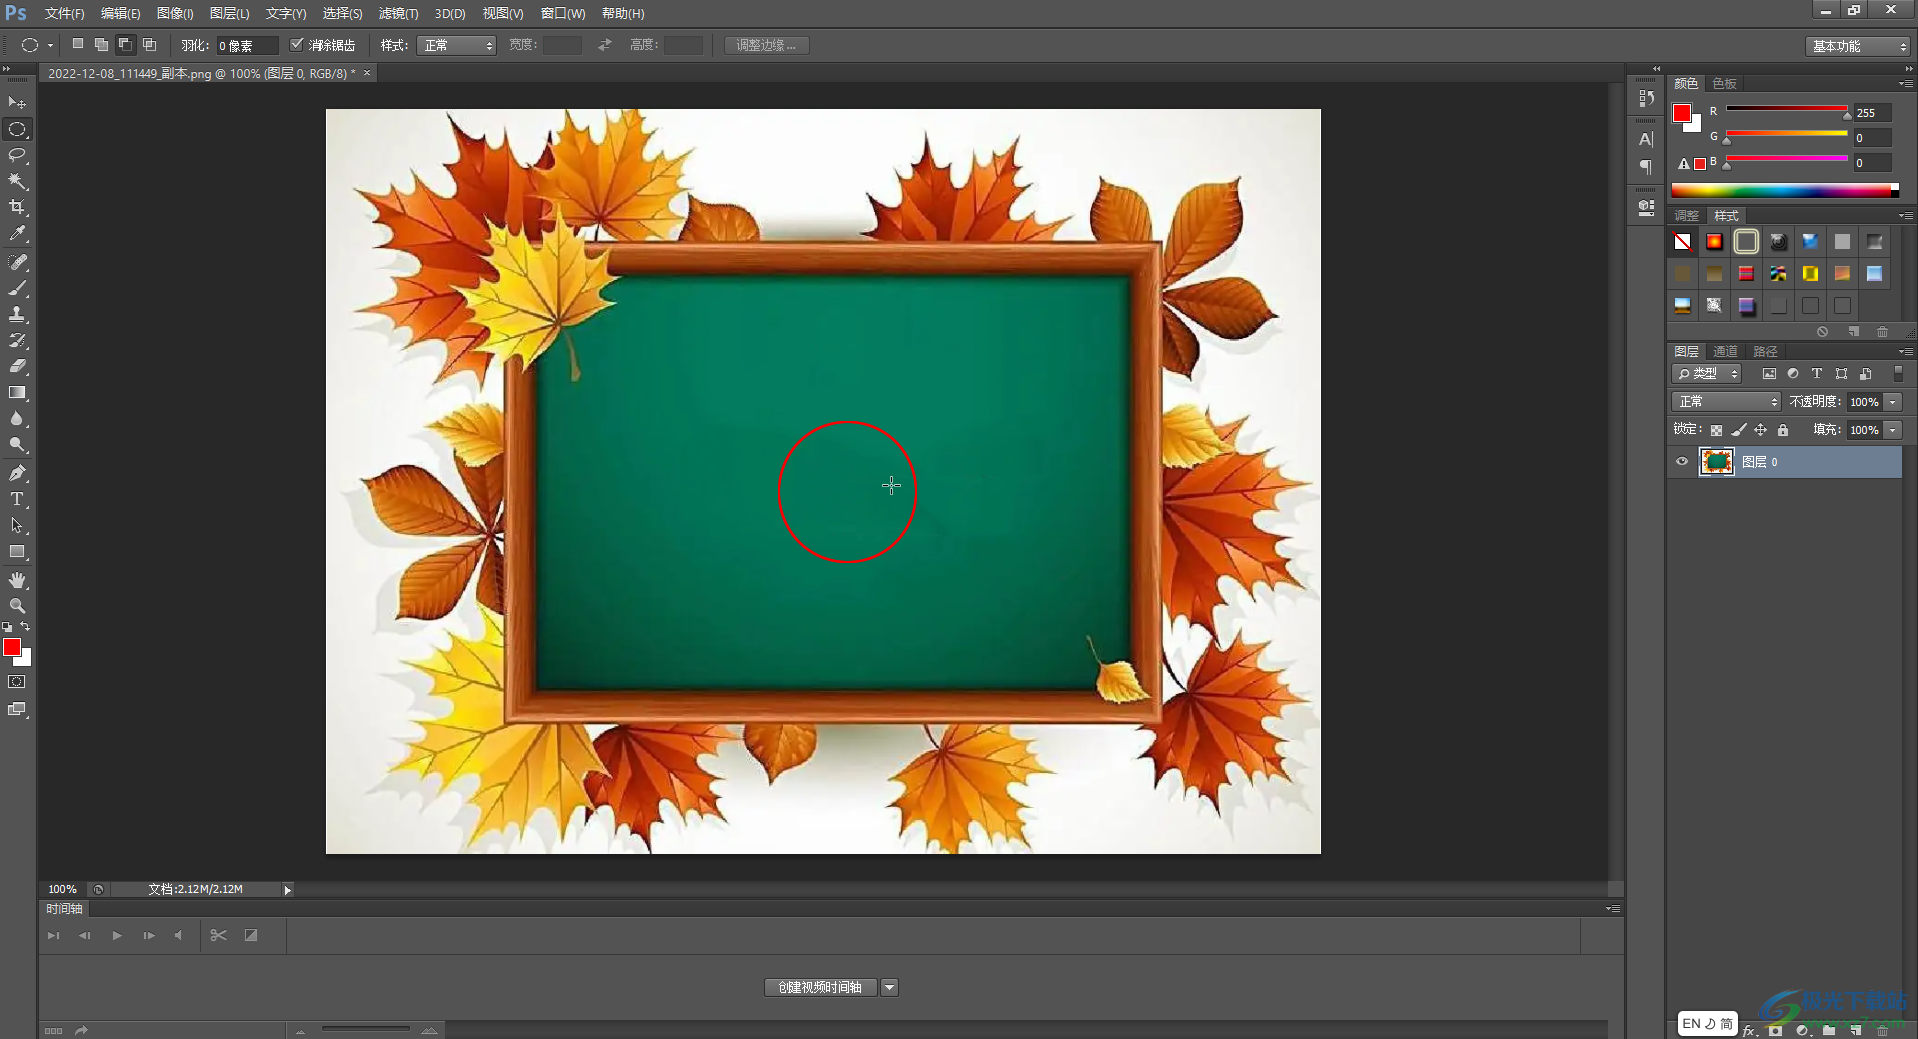Select the Gradient tool
1918x1039 pixels.
17,393
